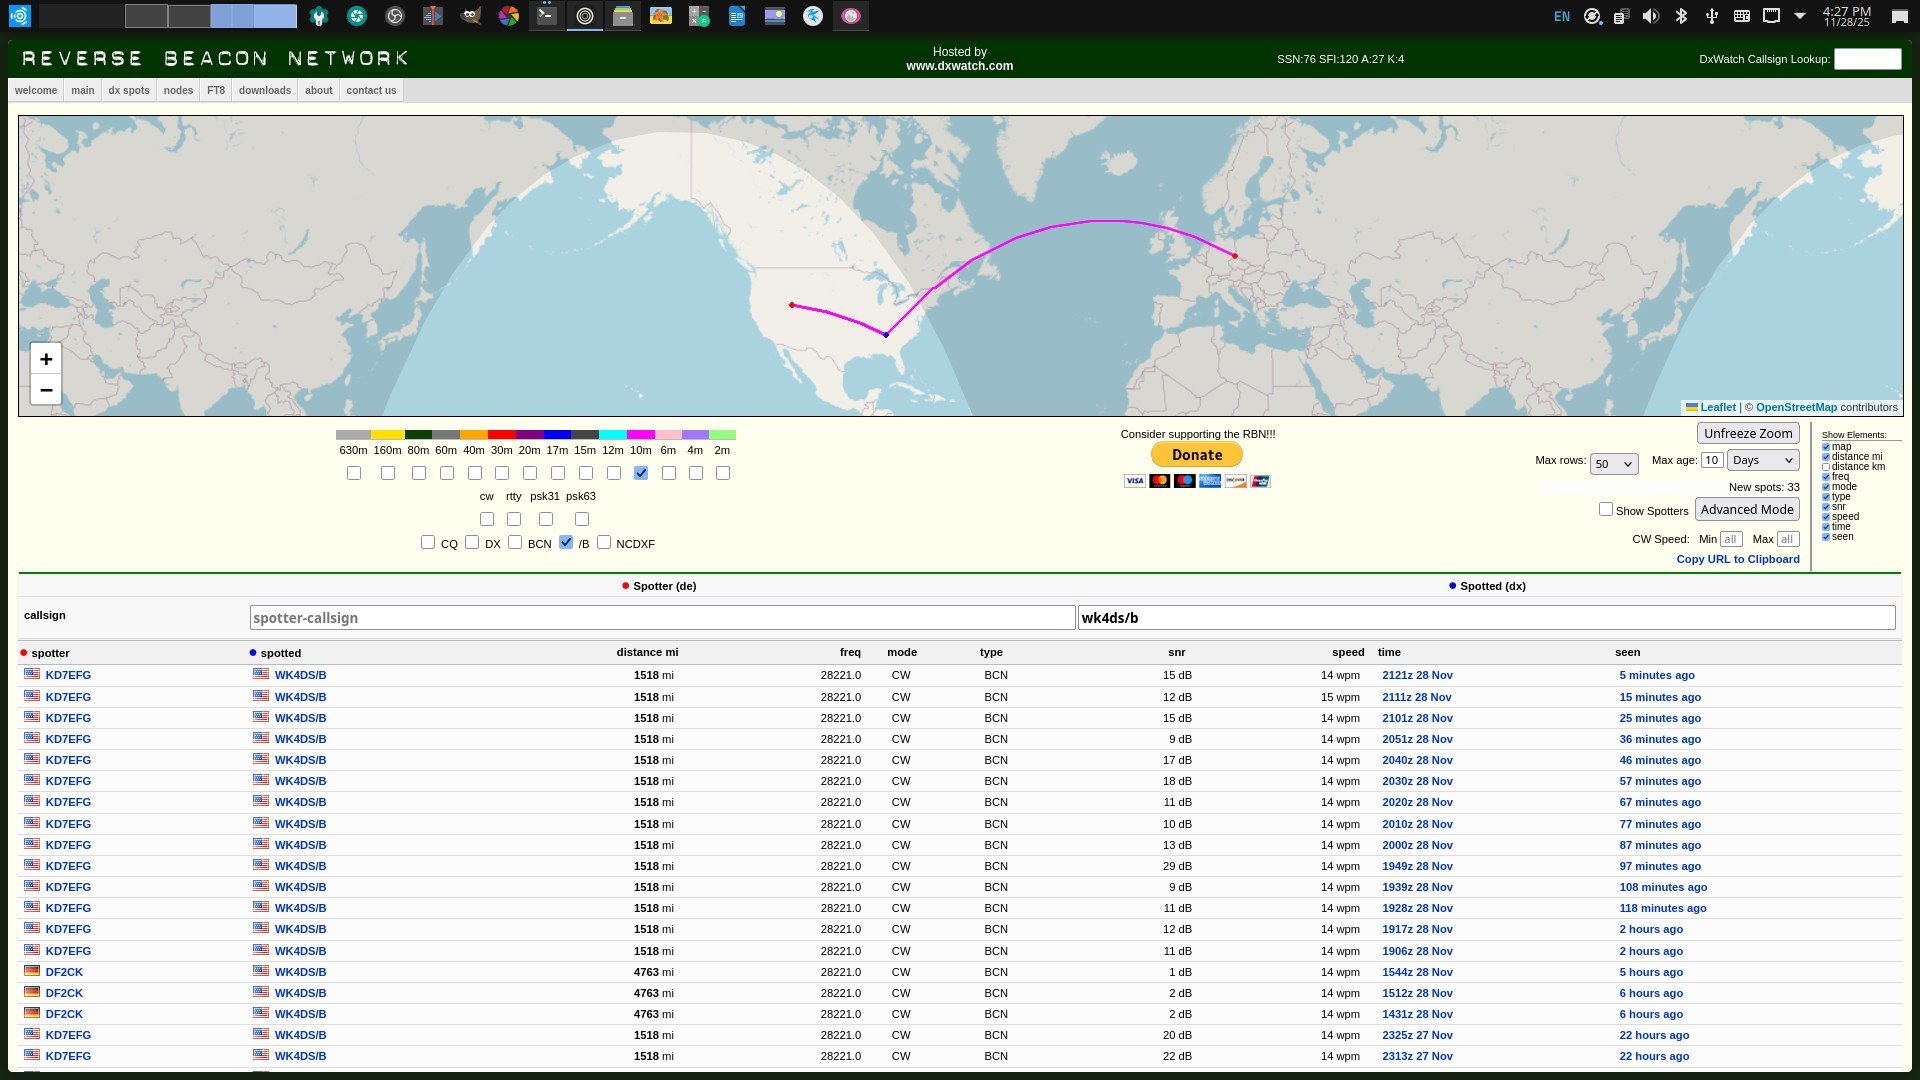Open the terminal icon in the taskbar
This screenshot has height=1080, width=1920.
point(546,16)
